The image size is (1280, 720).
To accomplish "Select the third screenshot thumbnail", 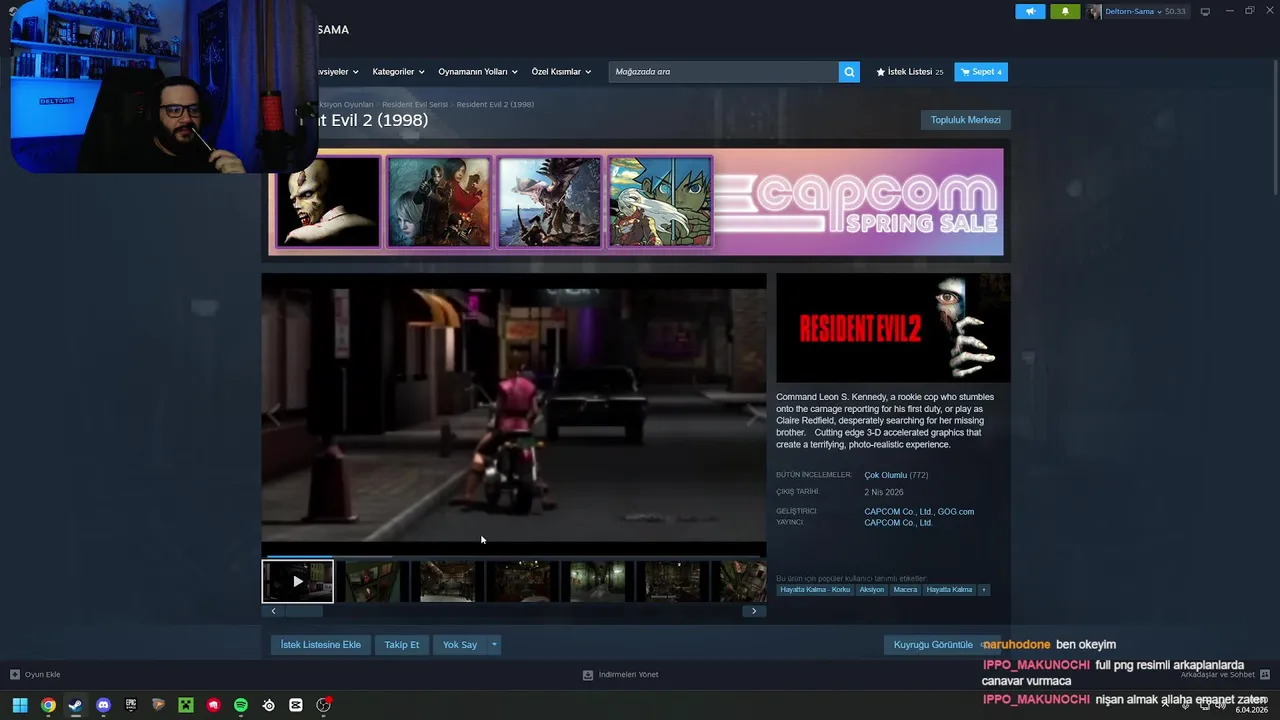I will click(448, 581).
